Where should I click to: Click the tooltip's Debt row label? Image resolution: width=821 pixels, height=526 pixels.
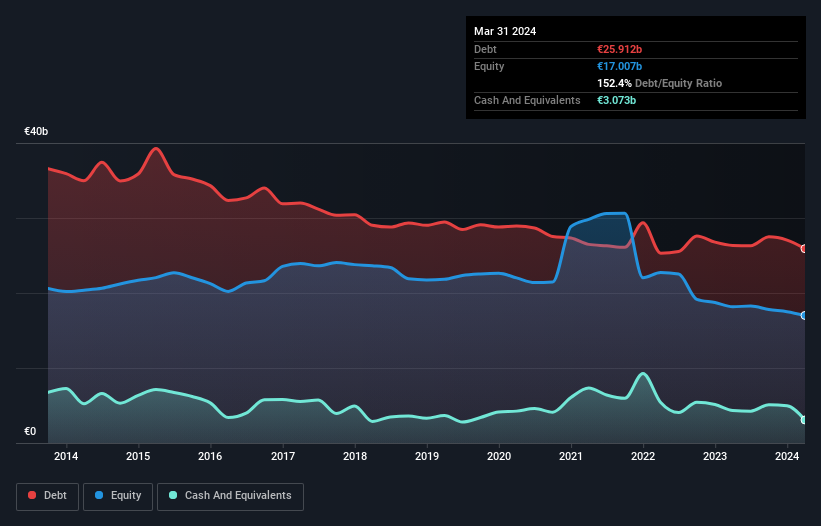click(485, 49)
